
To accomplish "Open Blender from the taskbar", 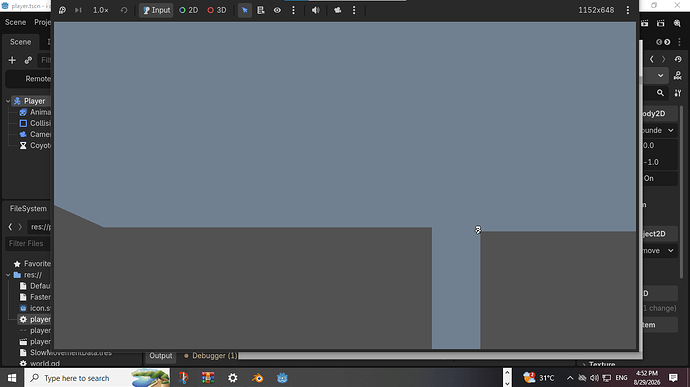I will click(x=257, y=378).
